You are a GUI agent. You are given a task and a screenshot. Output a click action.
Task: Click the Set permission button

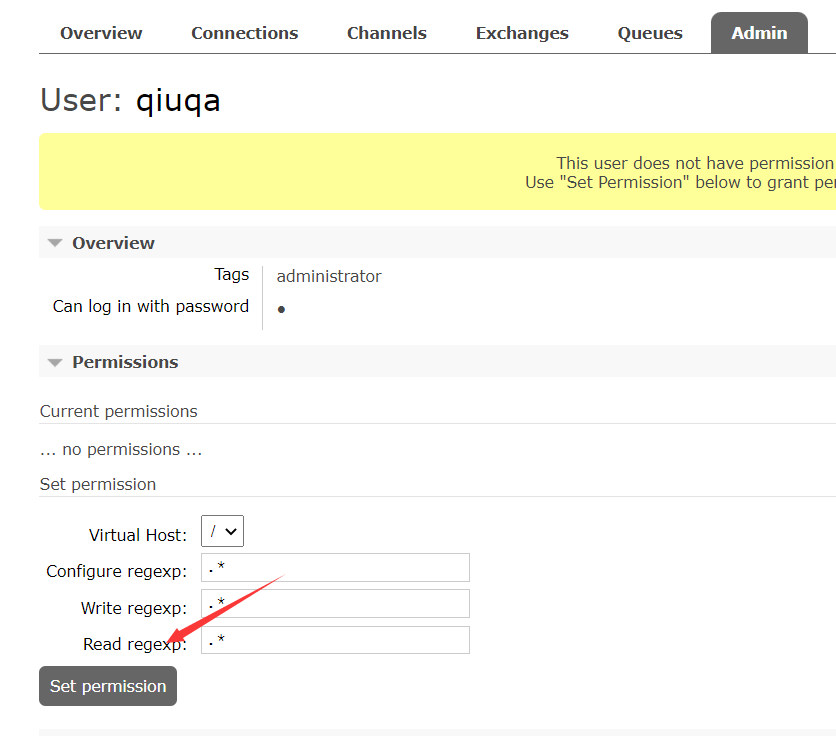(x=107, y=686)
